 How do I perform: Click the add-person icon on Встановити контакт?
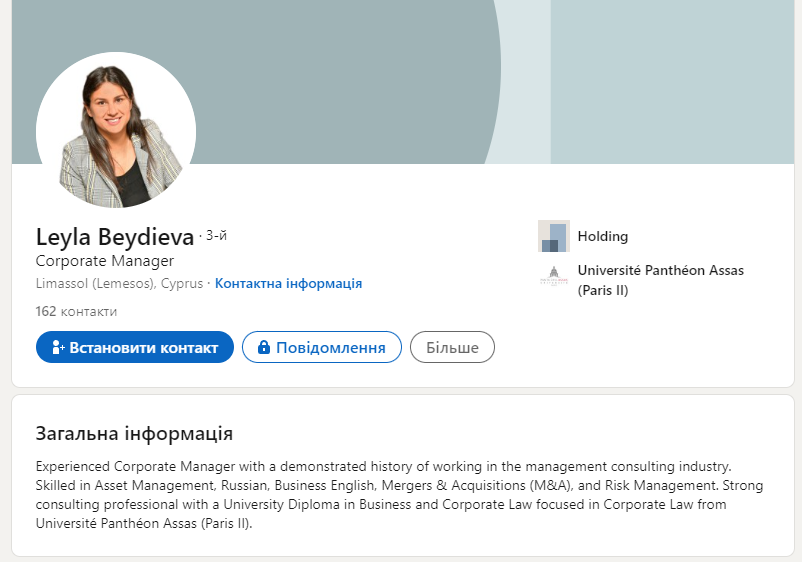coord(58,347)
